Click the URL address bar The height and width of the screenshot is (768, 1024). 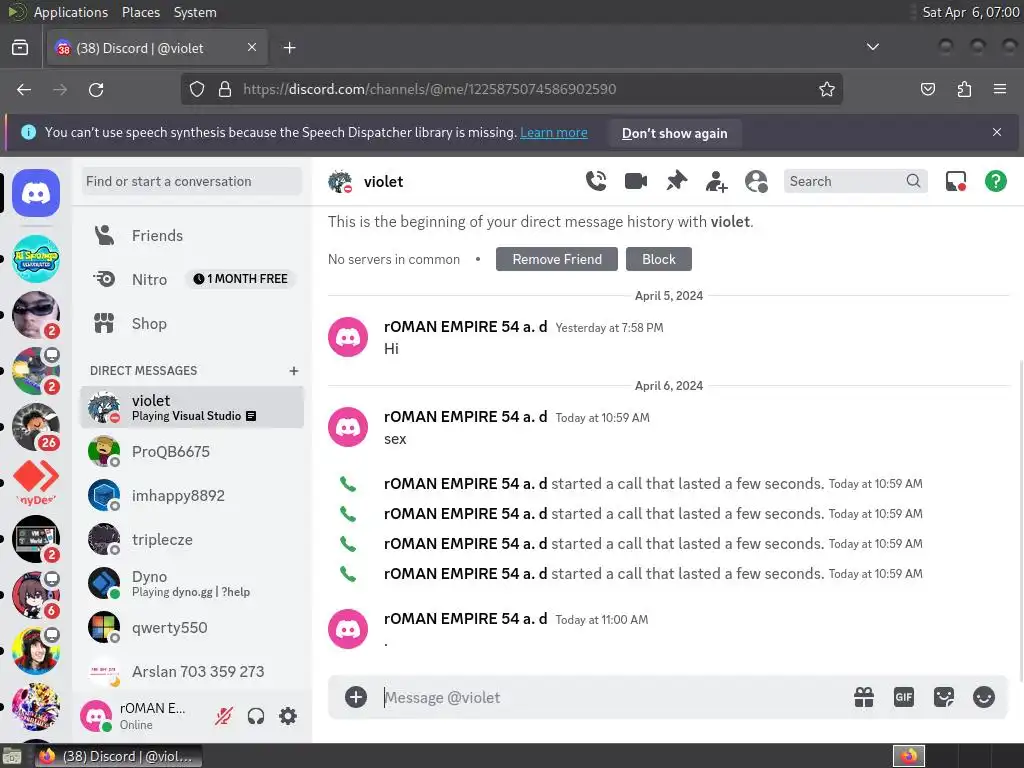pyautogui.click(x=511, y=89)
